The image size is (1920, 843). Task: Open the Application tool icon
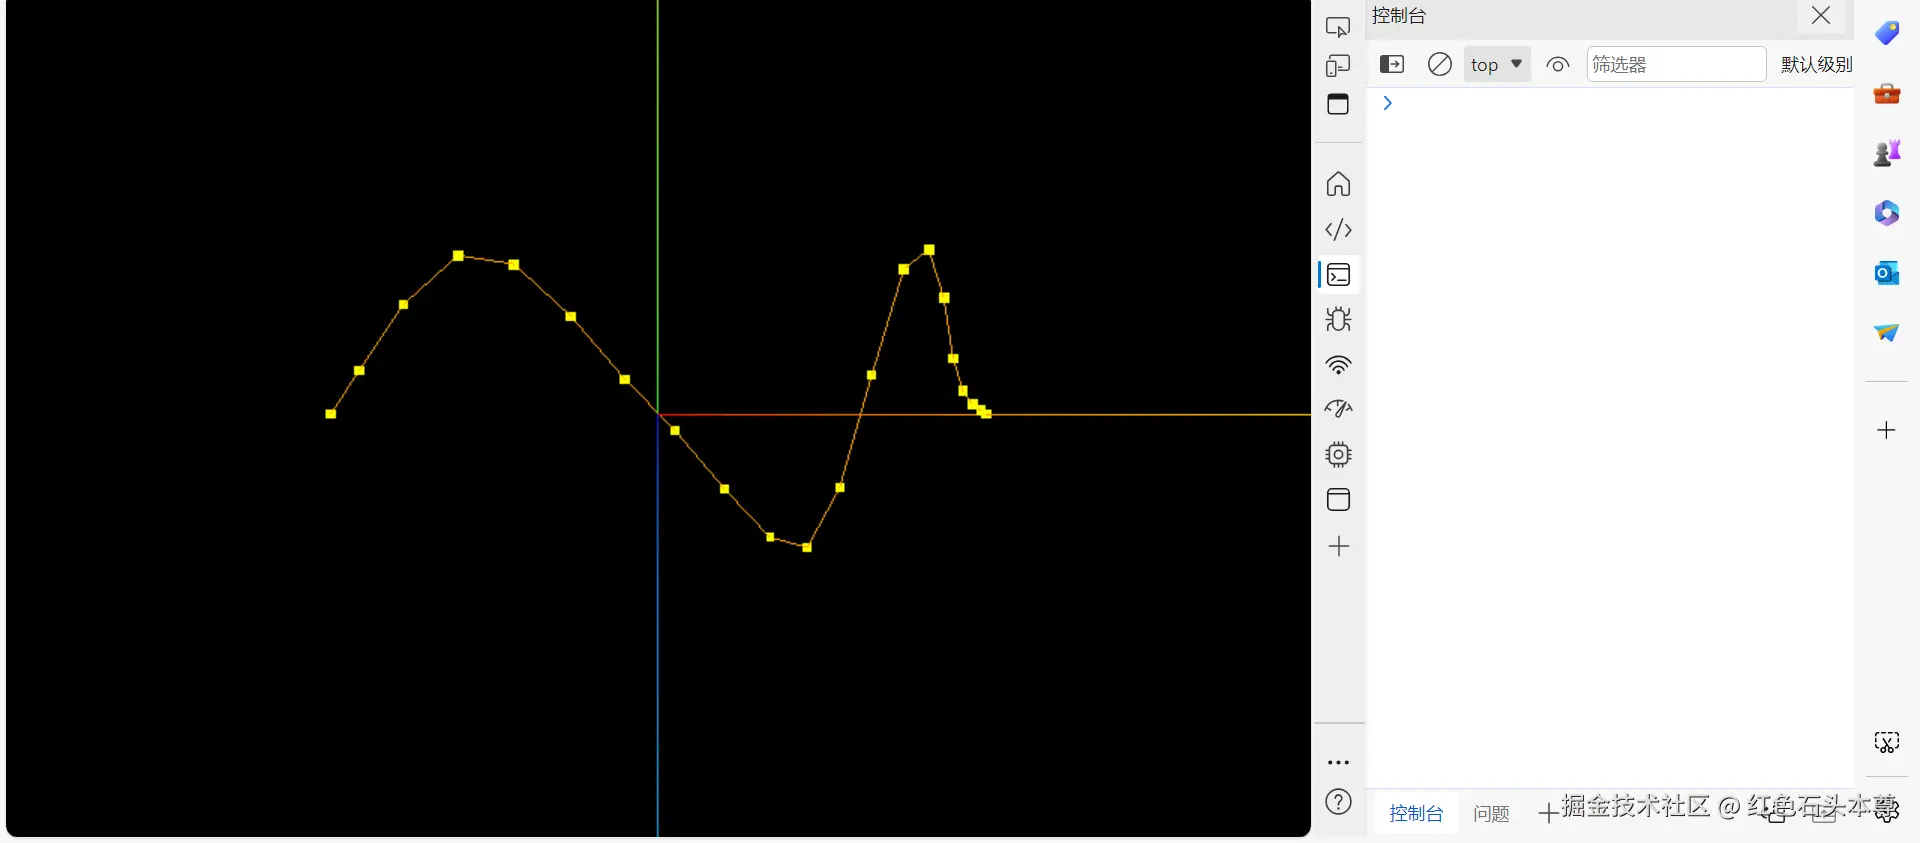pyautogui.click(x=1338, y=500)
